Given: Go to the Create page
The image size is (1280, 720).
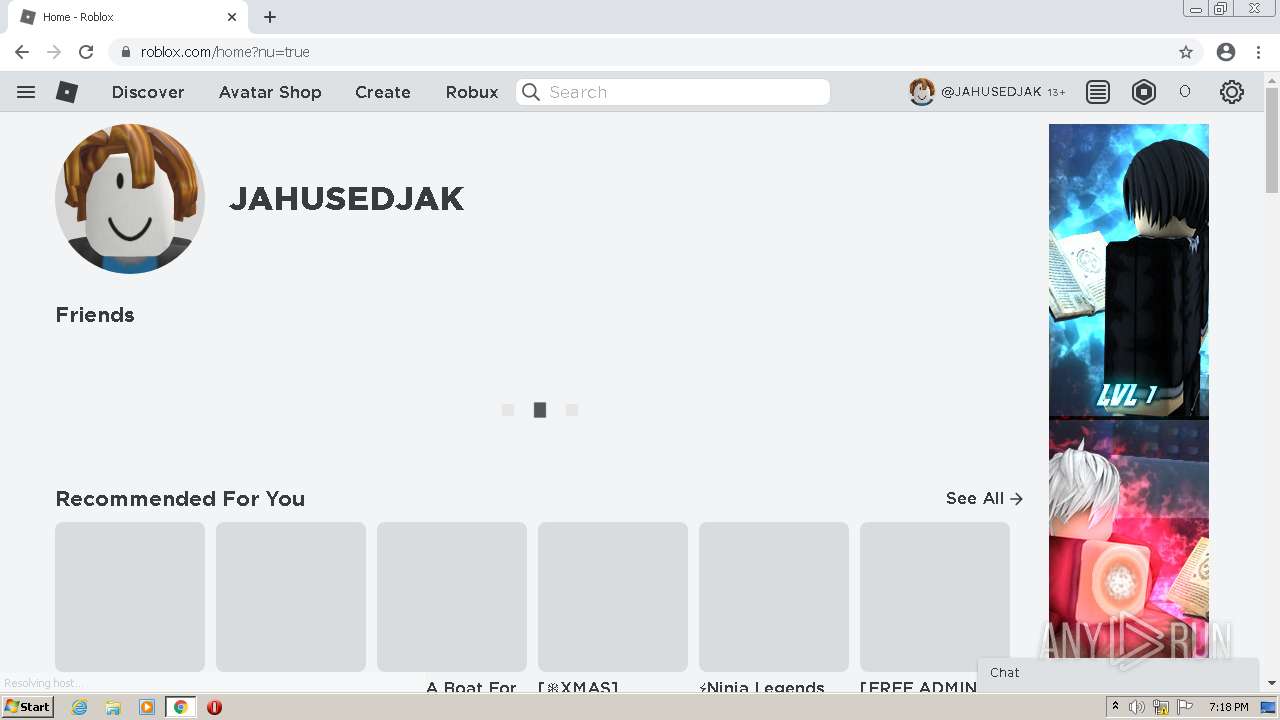Looking at the screenshot, I should pos(383,92).
